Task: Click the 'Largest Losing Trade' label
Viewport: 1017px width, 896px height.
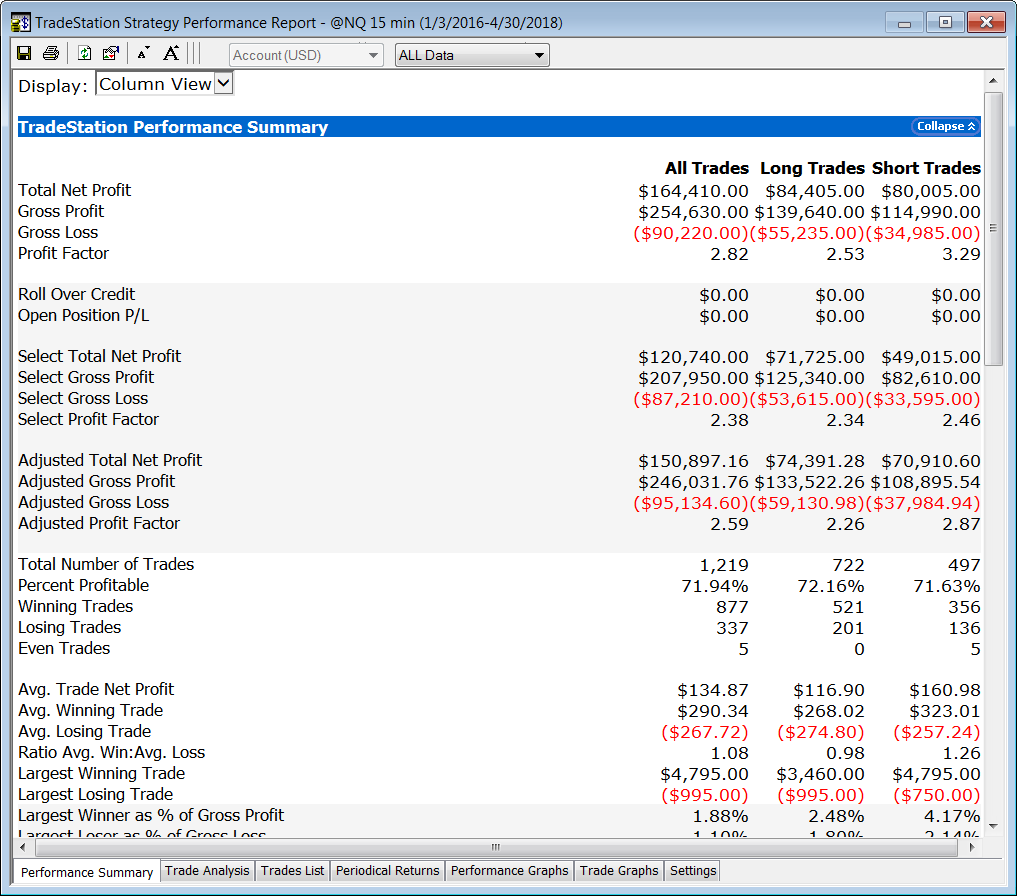Action: click(96, 794)
